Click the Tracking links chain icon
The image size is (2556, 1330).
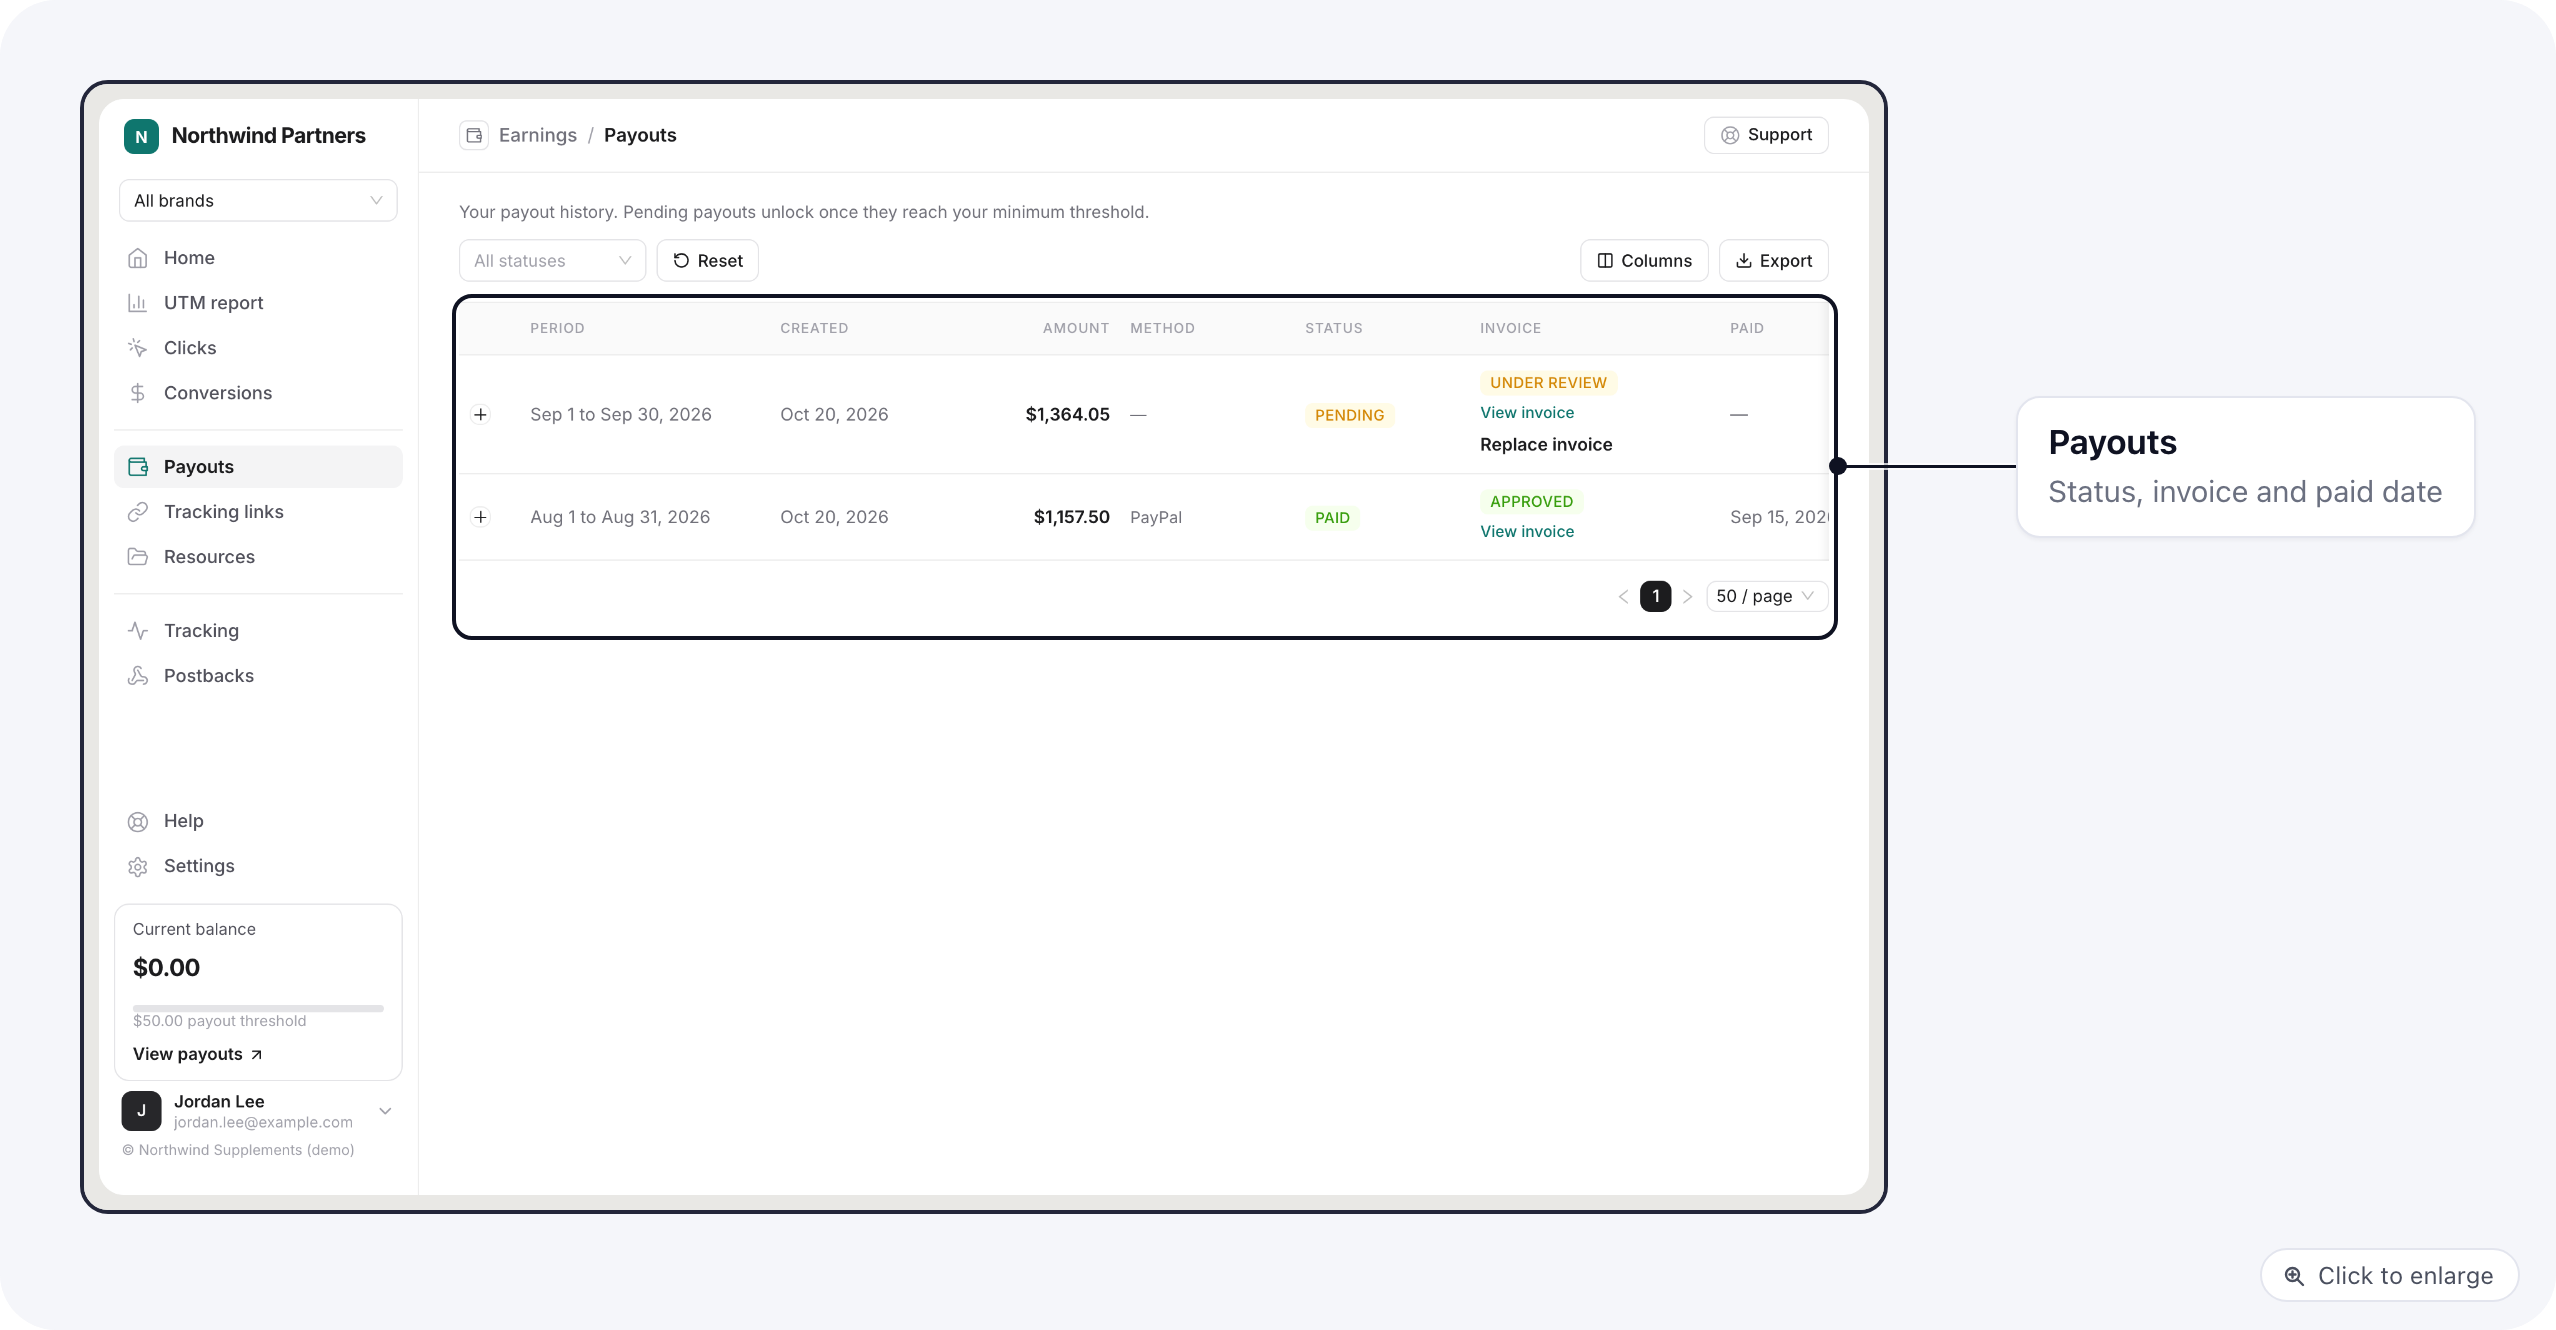click(138, 512)
